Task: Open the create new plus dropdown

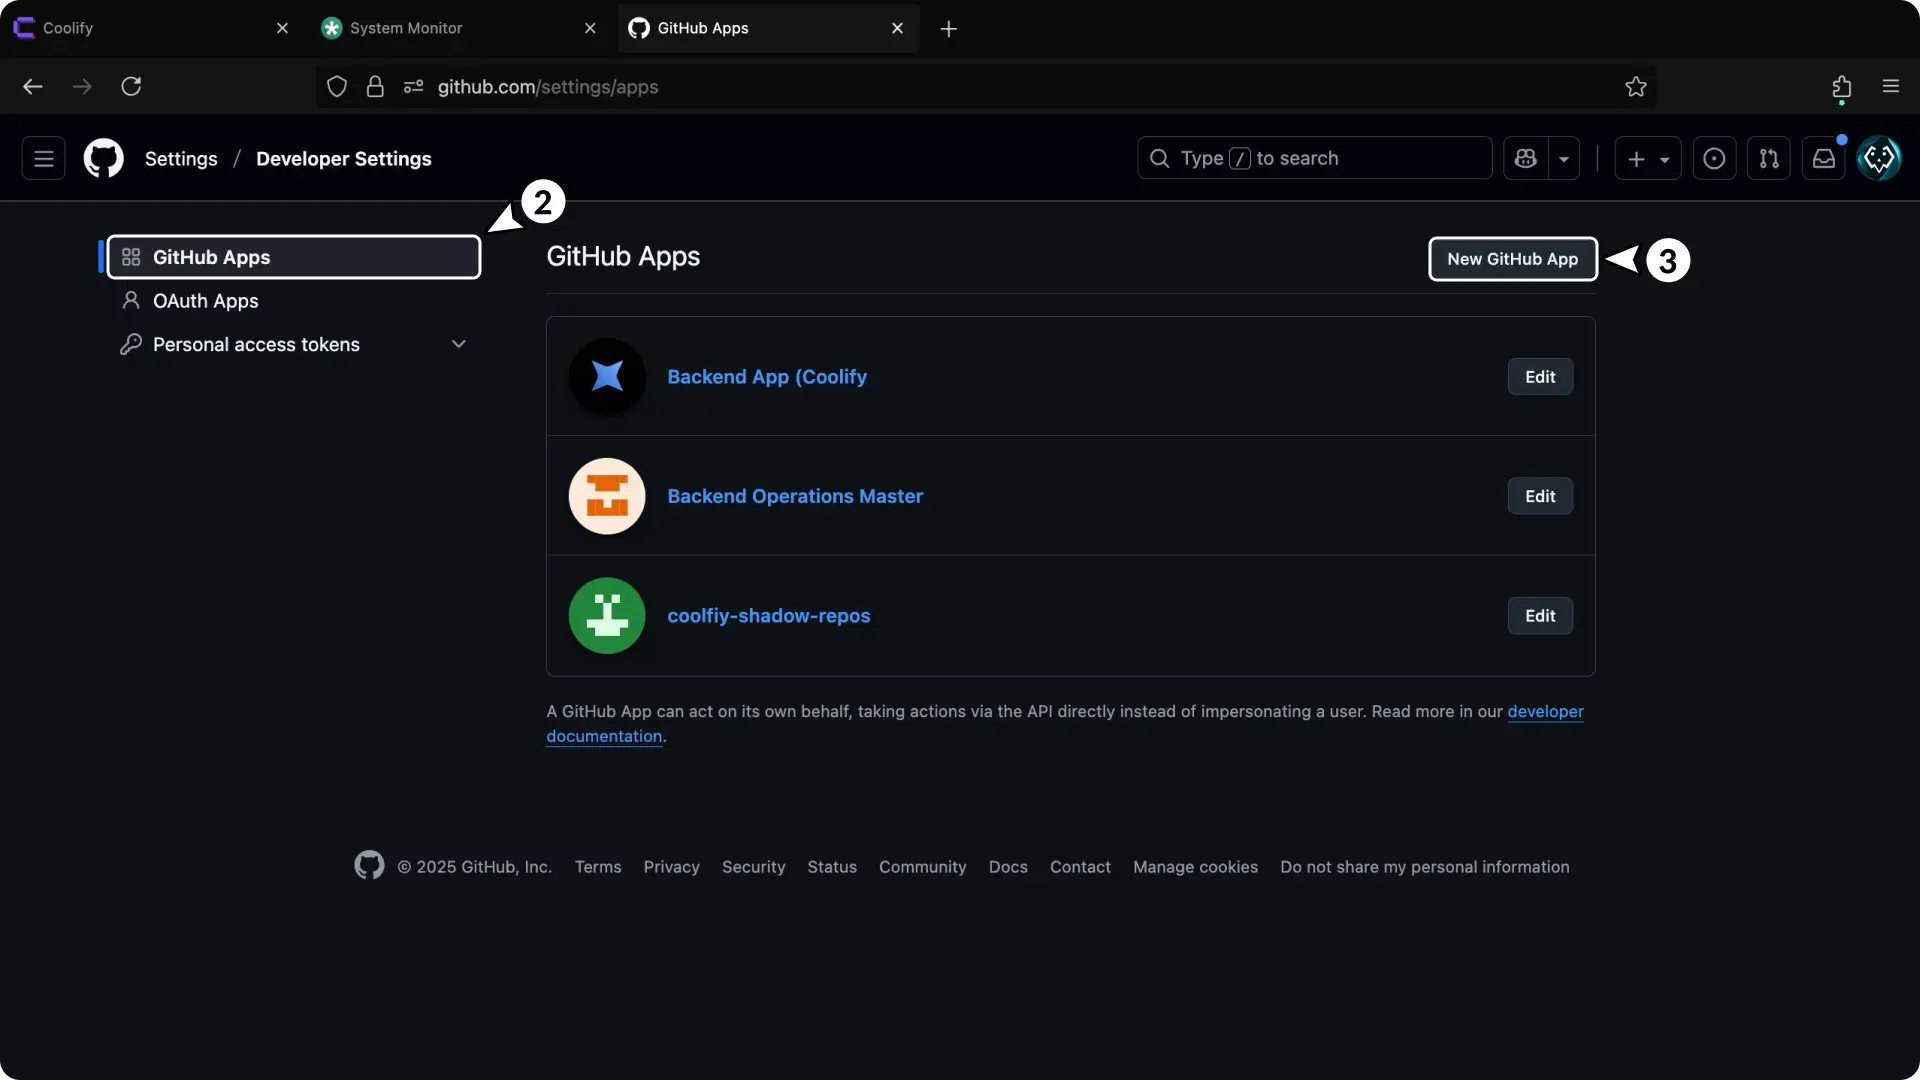Action: tap(1647, 158)
